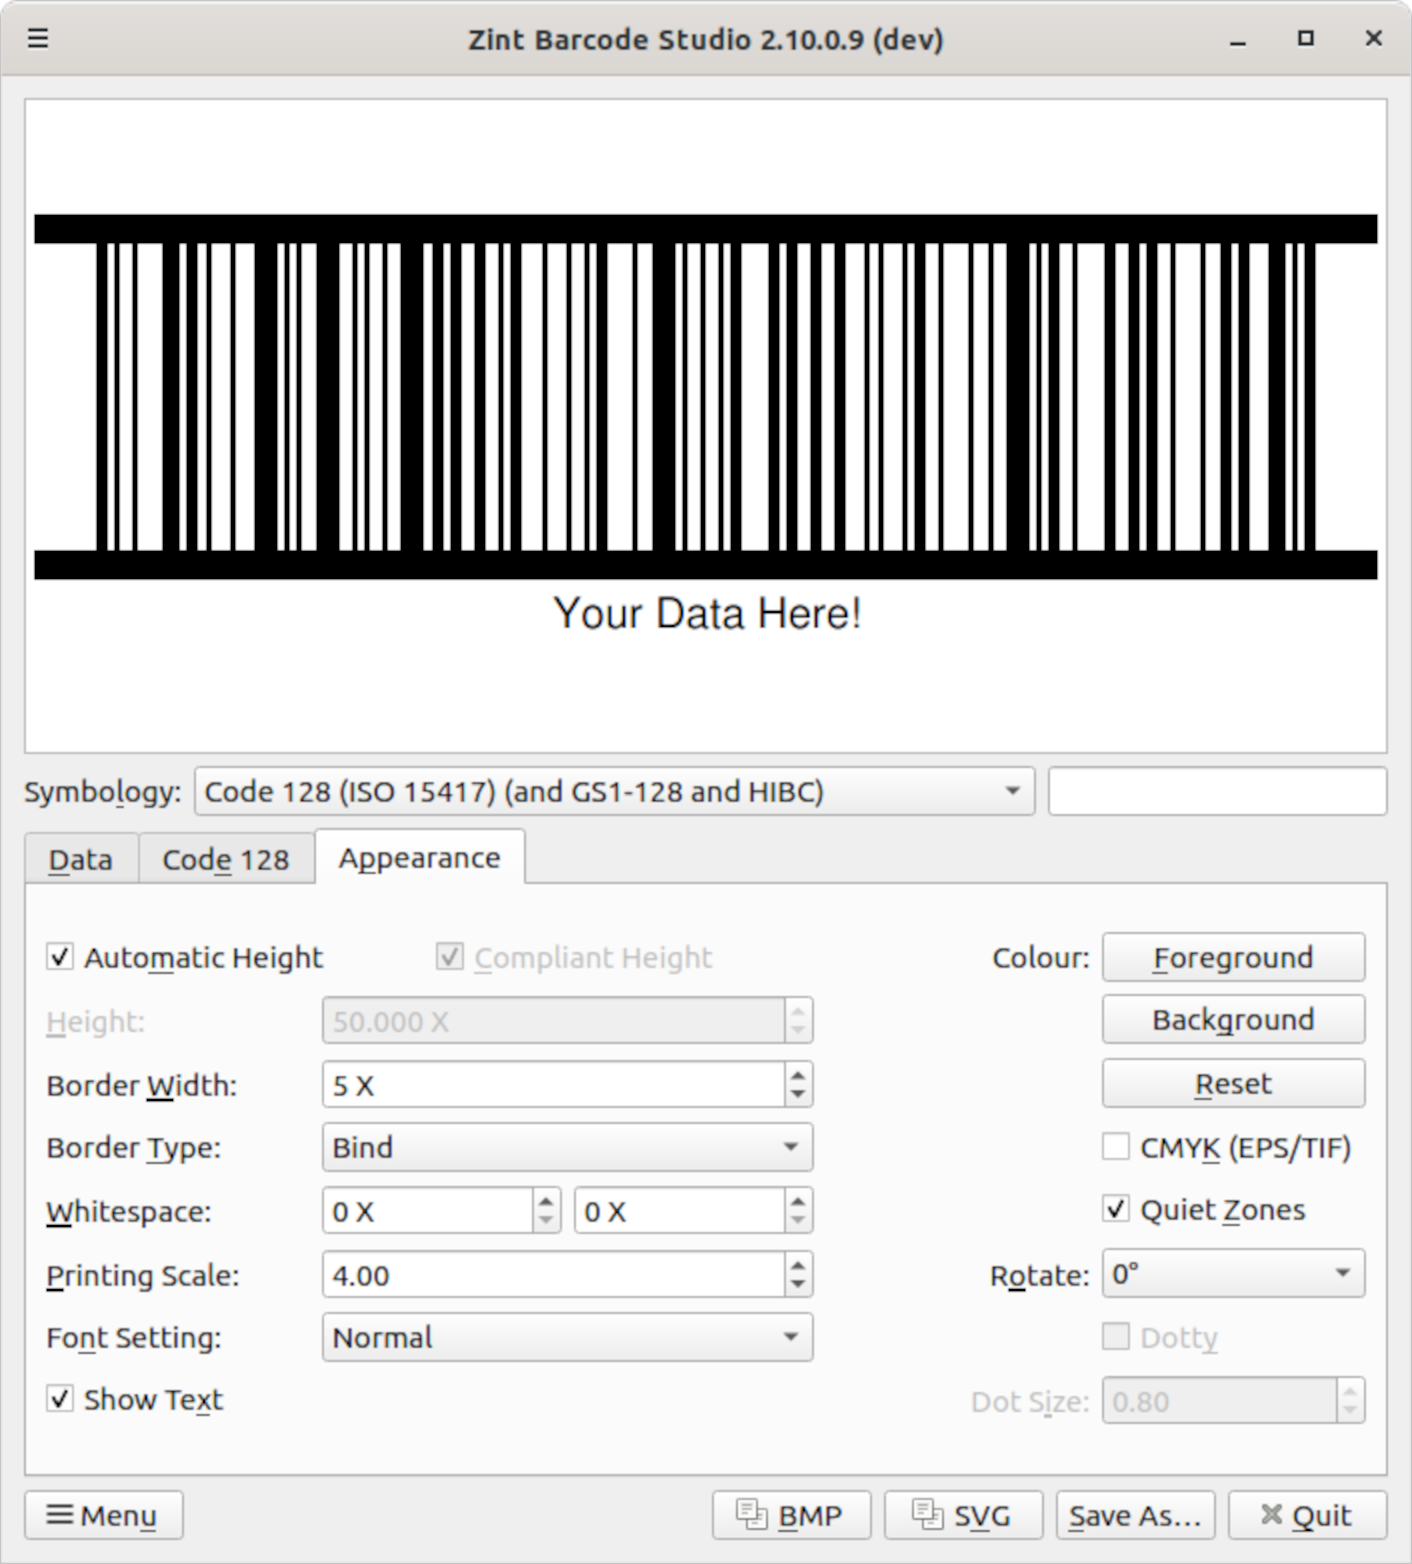Image resolution: width=1412 pixels, height=1564 pixels.
Task: Increase Border Width with up arrow
Action: click(x=797, y=1076)
